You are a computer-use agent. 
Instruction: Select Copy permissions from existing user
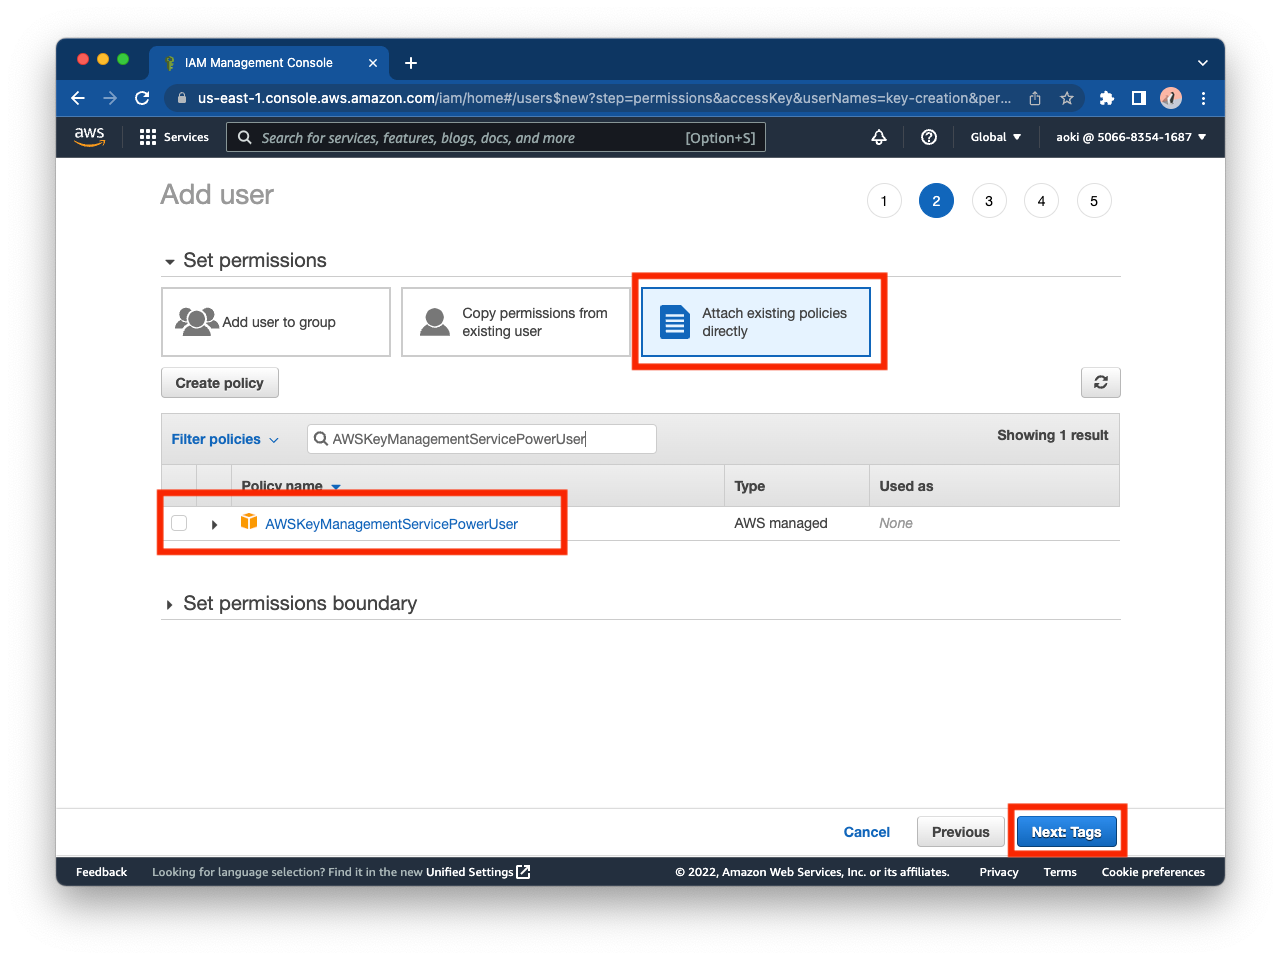(x=516, y=322)
